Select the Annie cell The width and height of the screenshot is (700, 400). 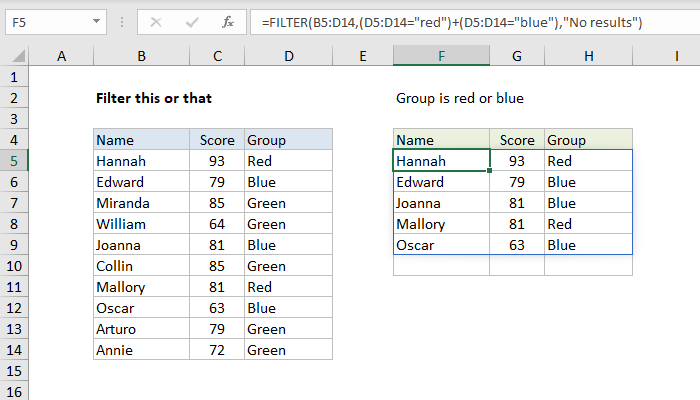click(x=142, y=350)
